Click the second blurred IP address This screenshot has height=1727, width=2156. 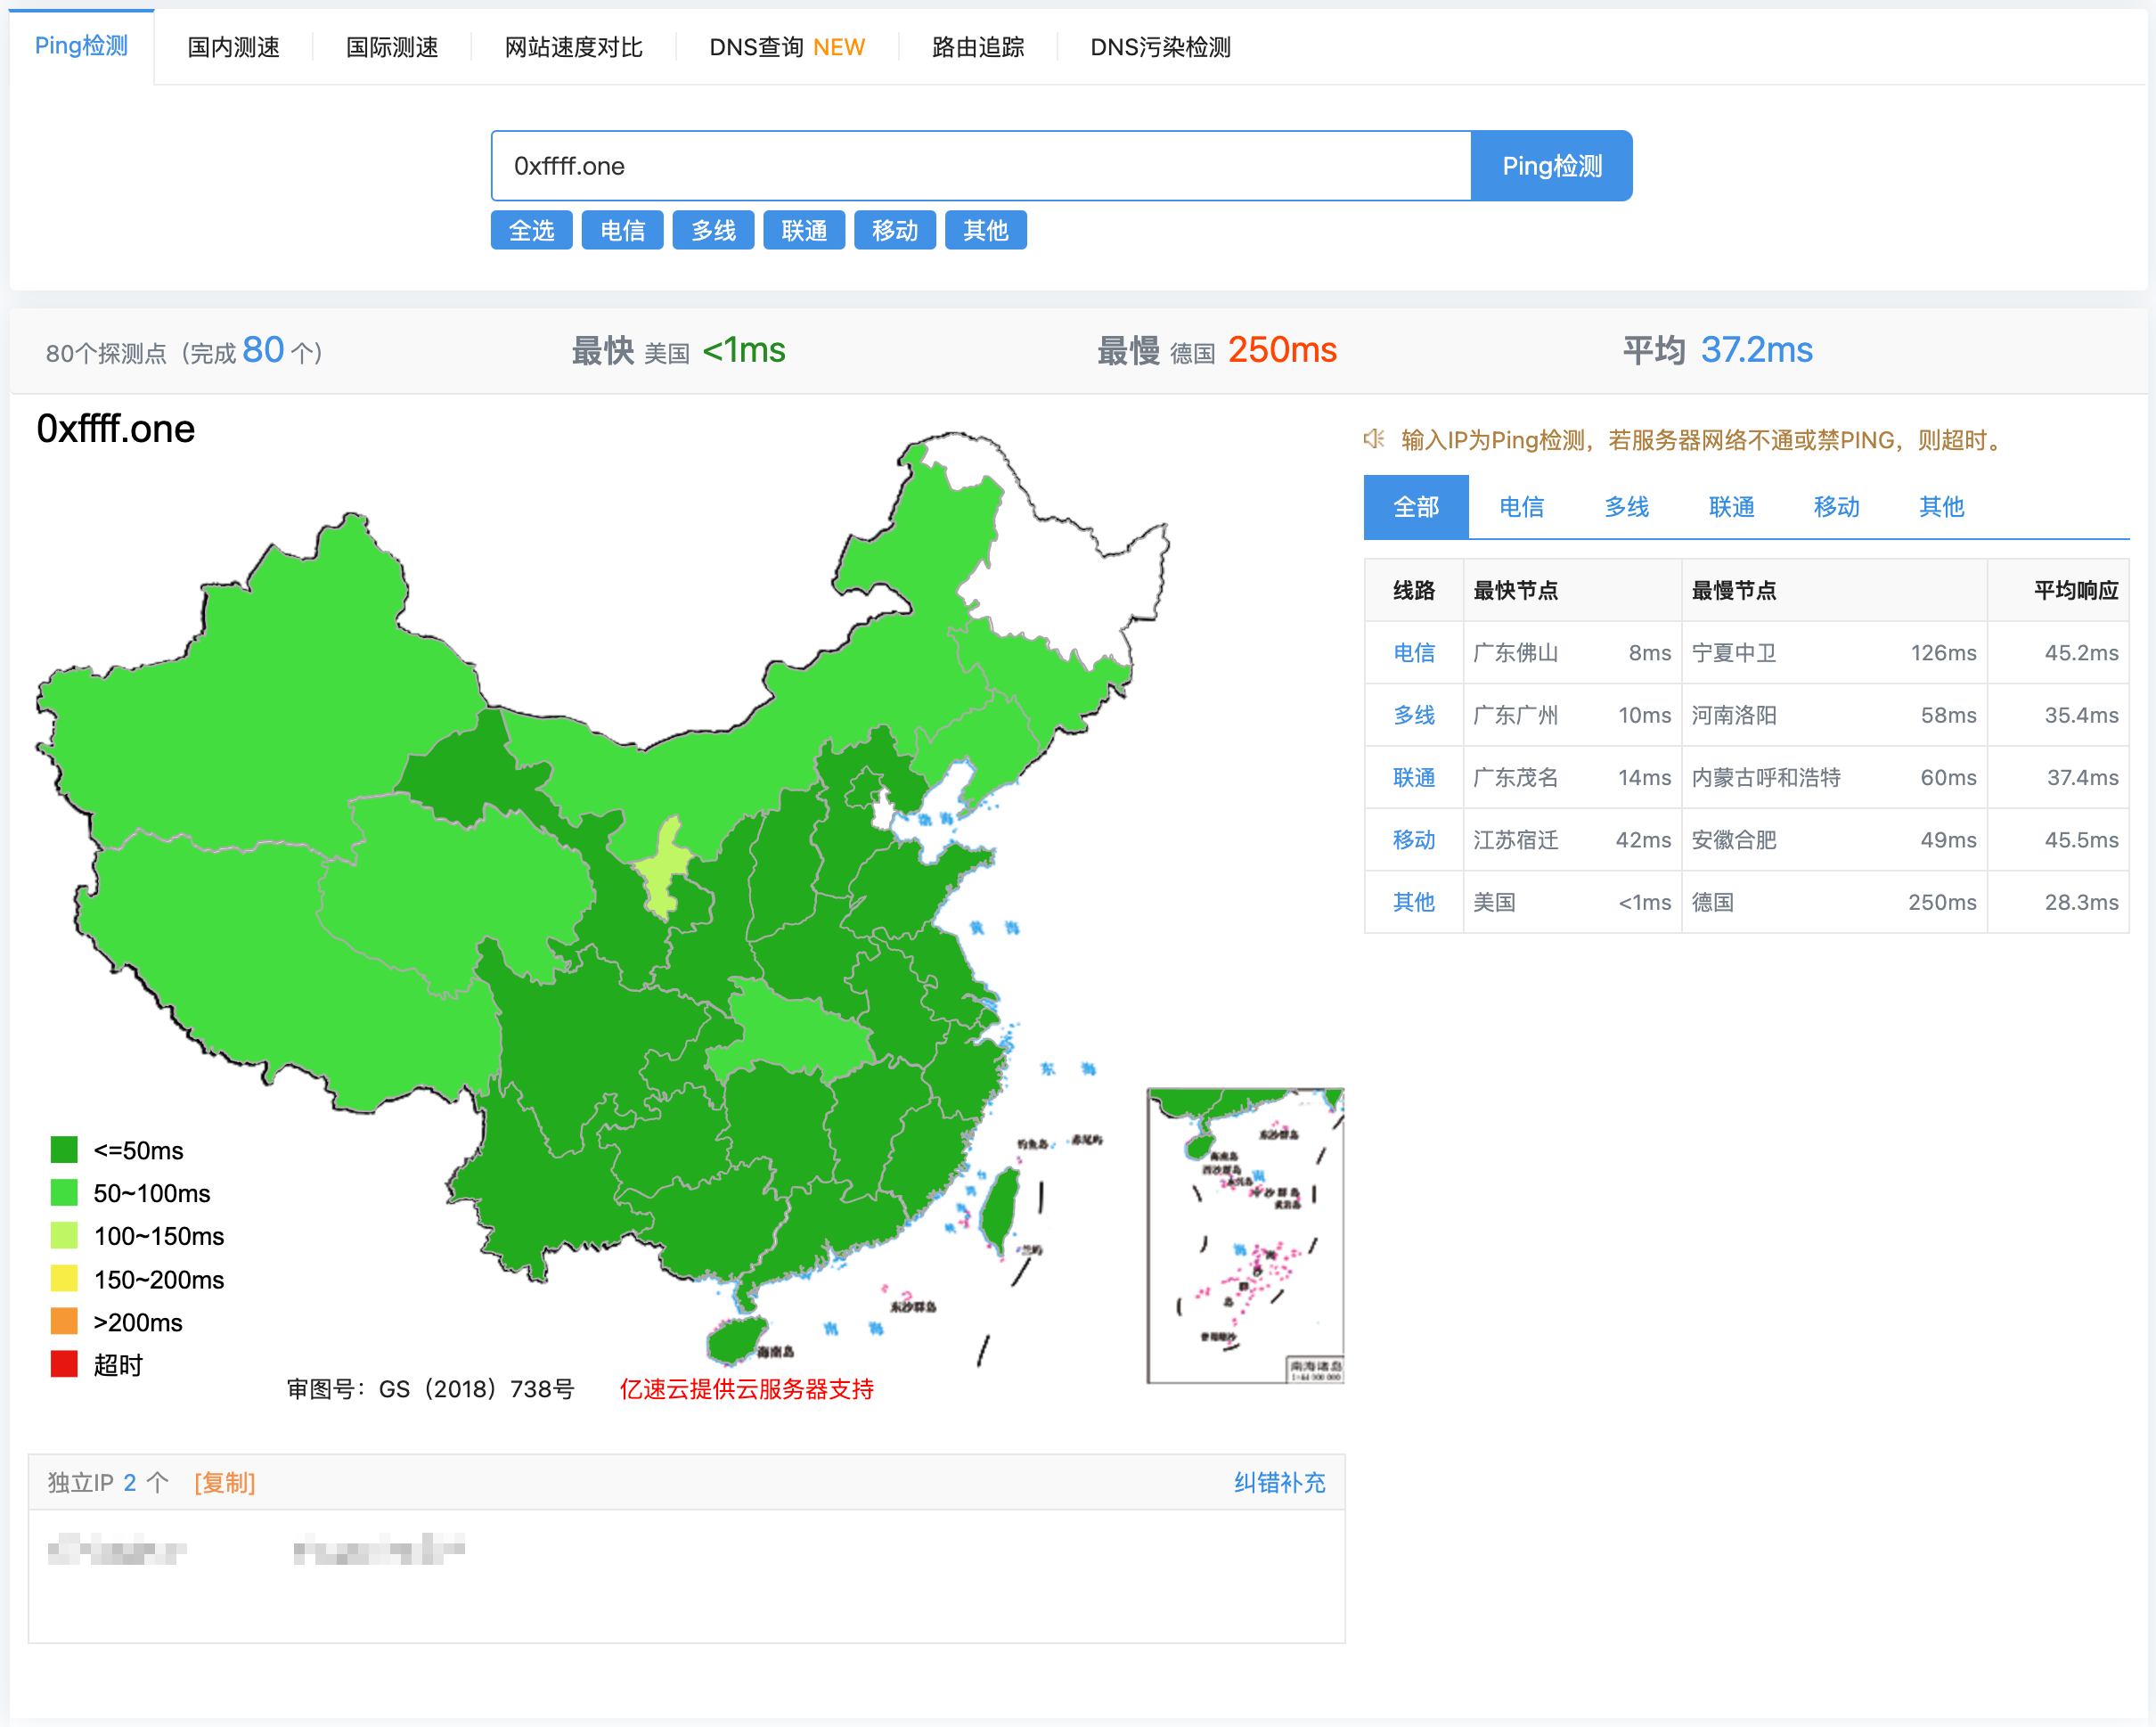tap(379, 1549)
